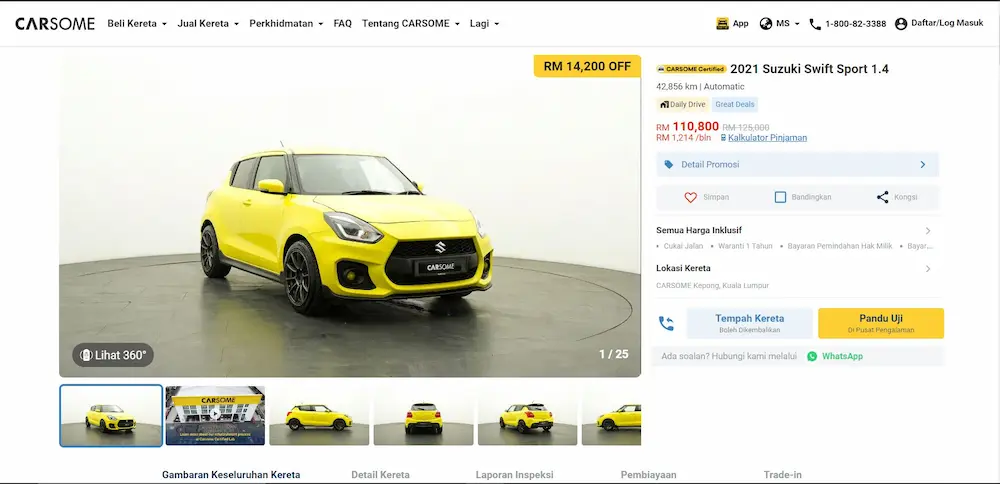
Task: Click Daftar/Log Masuk link
Action: point(947,24)
